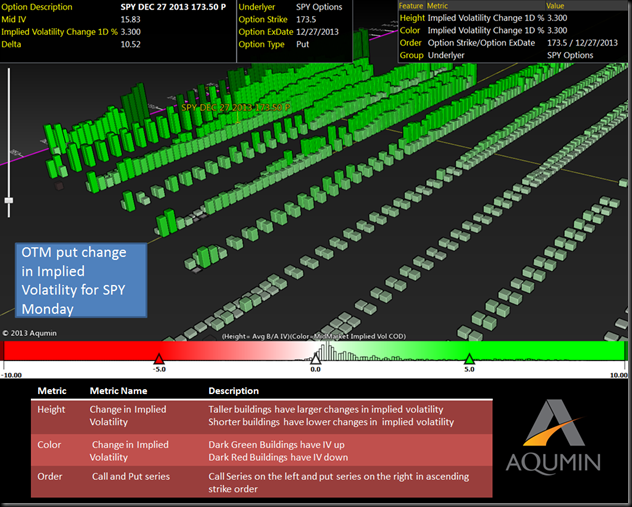
Task: Click 'Option Strike/Option ExDate' metric text
Action: coord(481,43)
